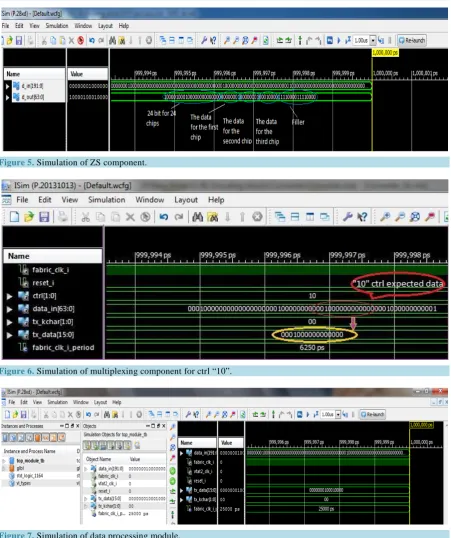
Task: Expand ctrl[1:0] signal in Figure 6
Action: pyautogui.click(x=10, y=296)
